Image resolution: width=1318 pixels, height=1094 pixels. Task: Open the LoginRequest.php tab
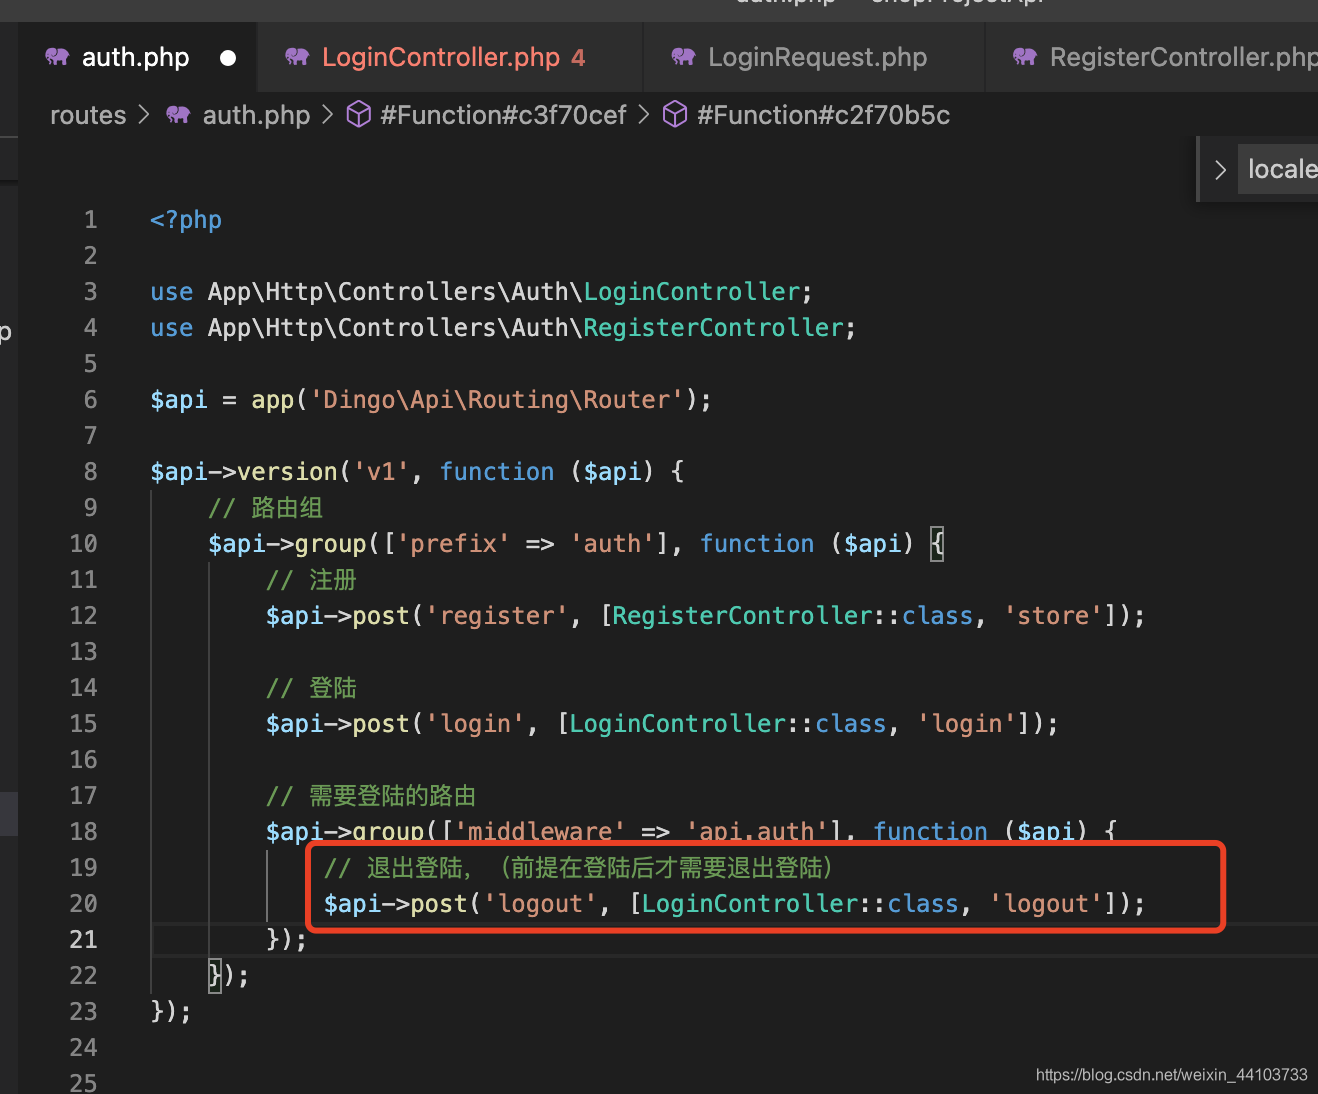[814, 57]
